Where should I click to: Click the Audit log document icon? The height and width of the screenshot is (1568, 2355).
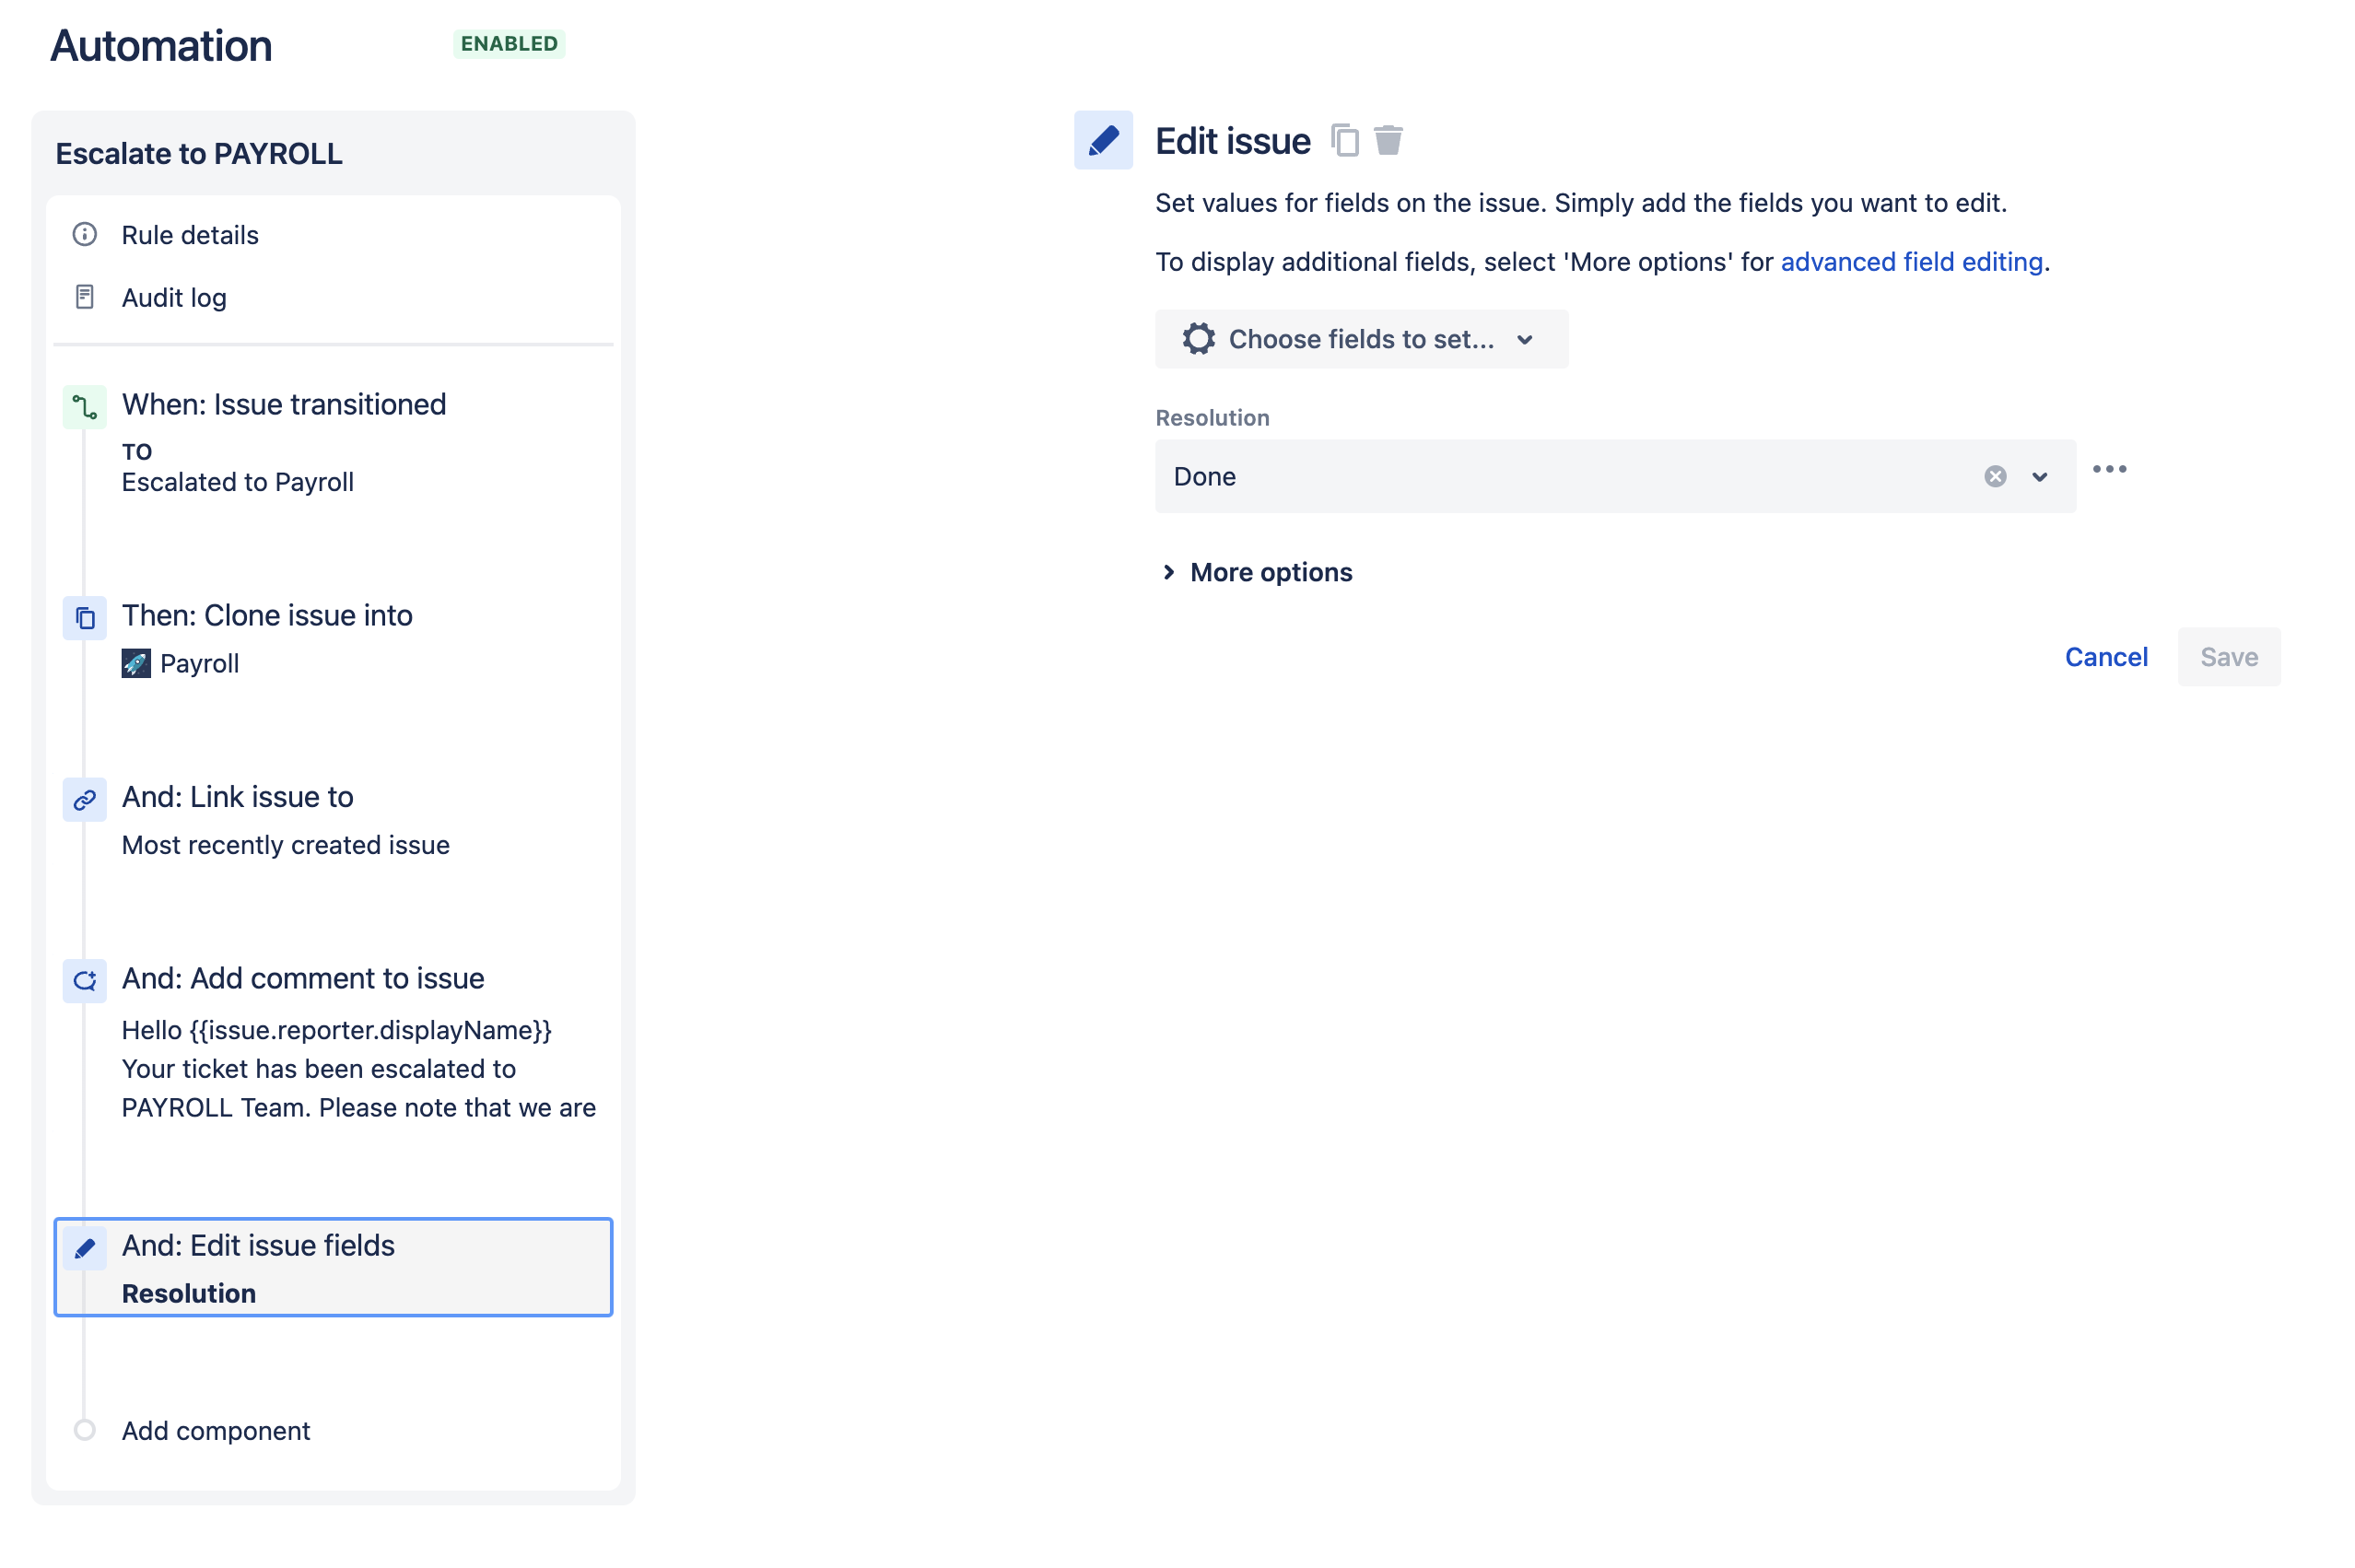tap(85, 297)
